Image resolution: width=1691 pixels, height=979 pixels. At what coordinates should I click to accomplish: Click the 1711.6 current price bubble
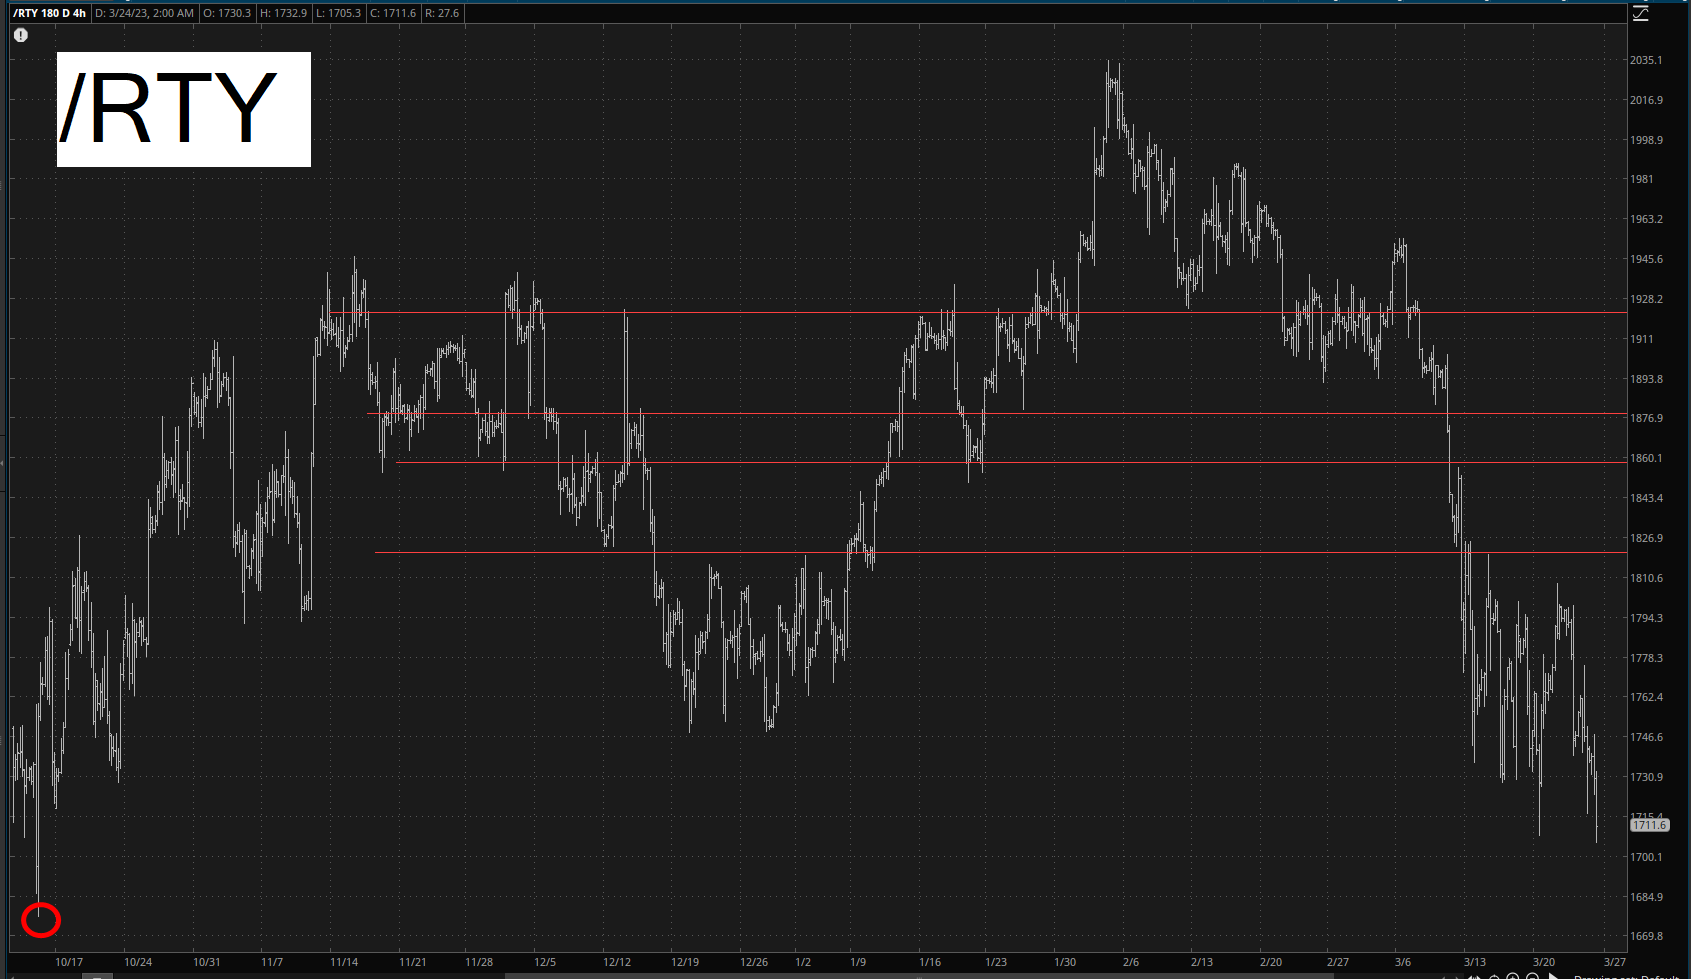[1649, 825]
